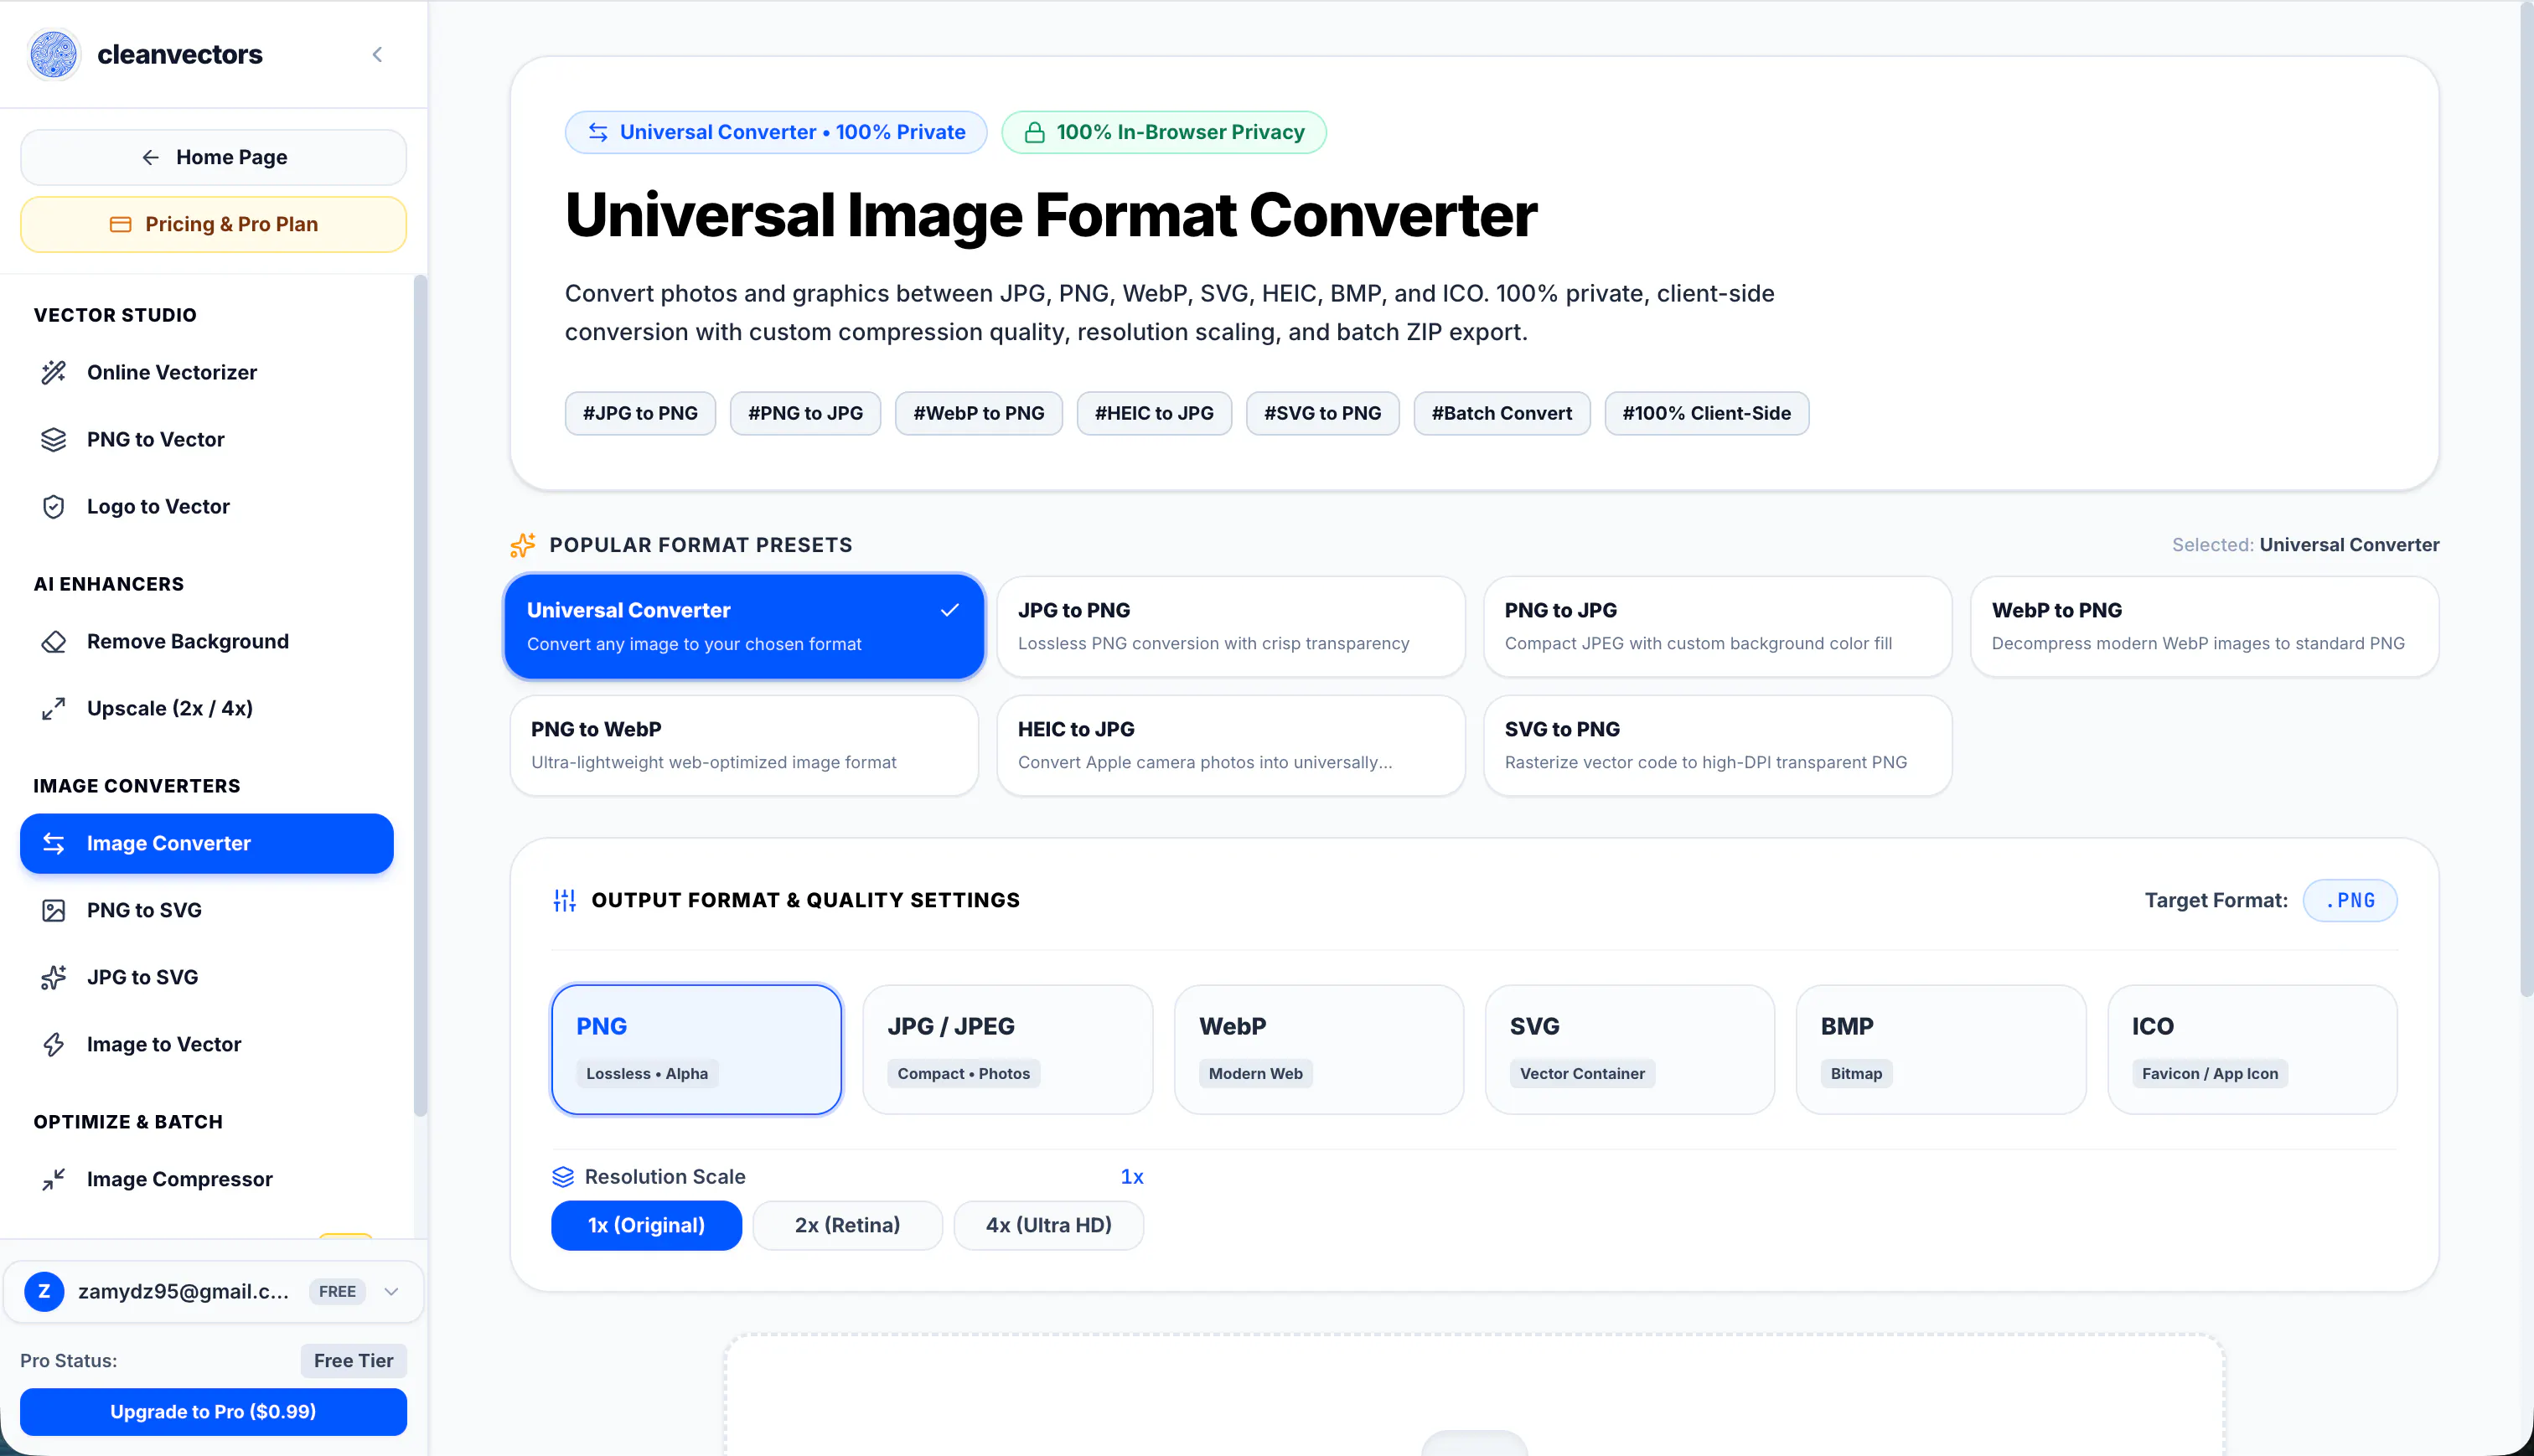The height and width of the screenshot is (1456, 2534).
Task: Click the #100% Client-Side tag
Action: (1706, 413)
